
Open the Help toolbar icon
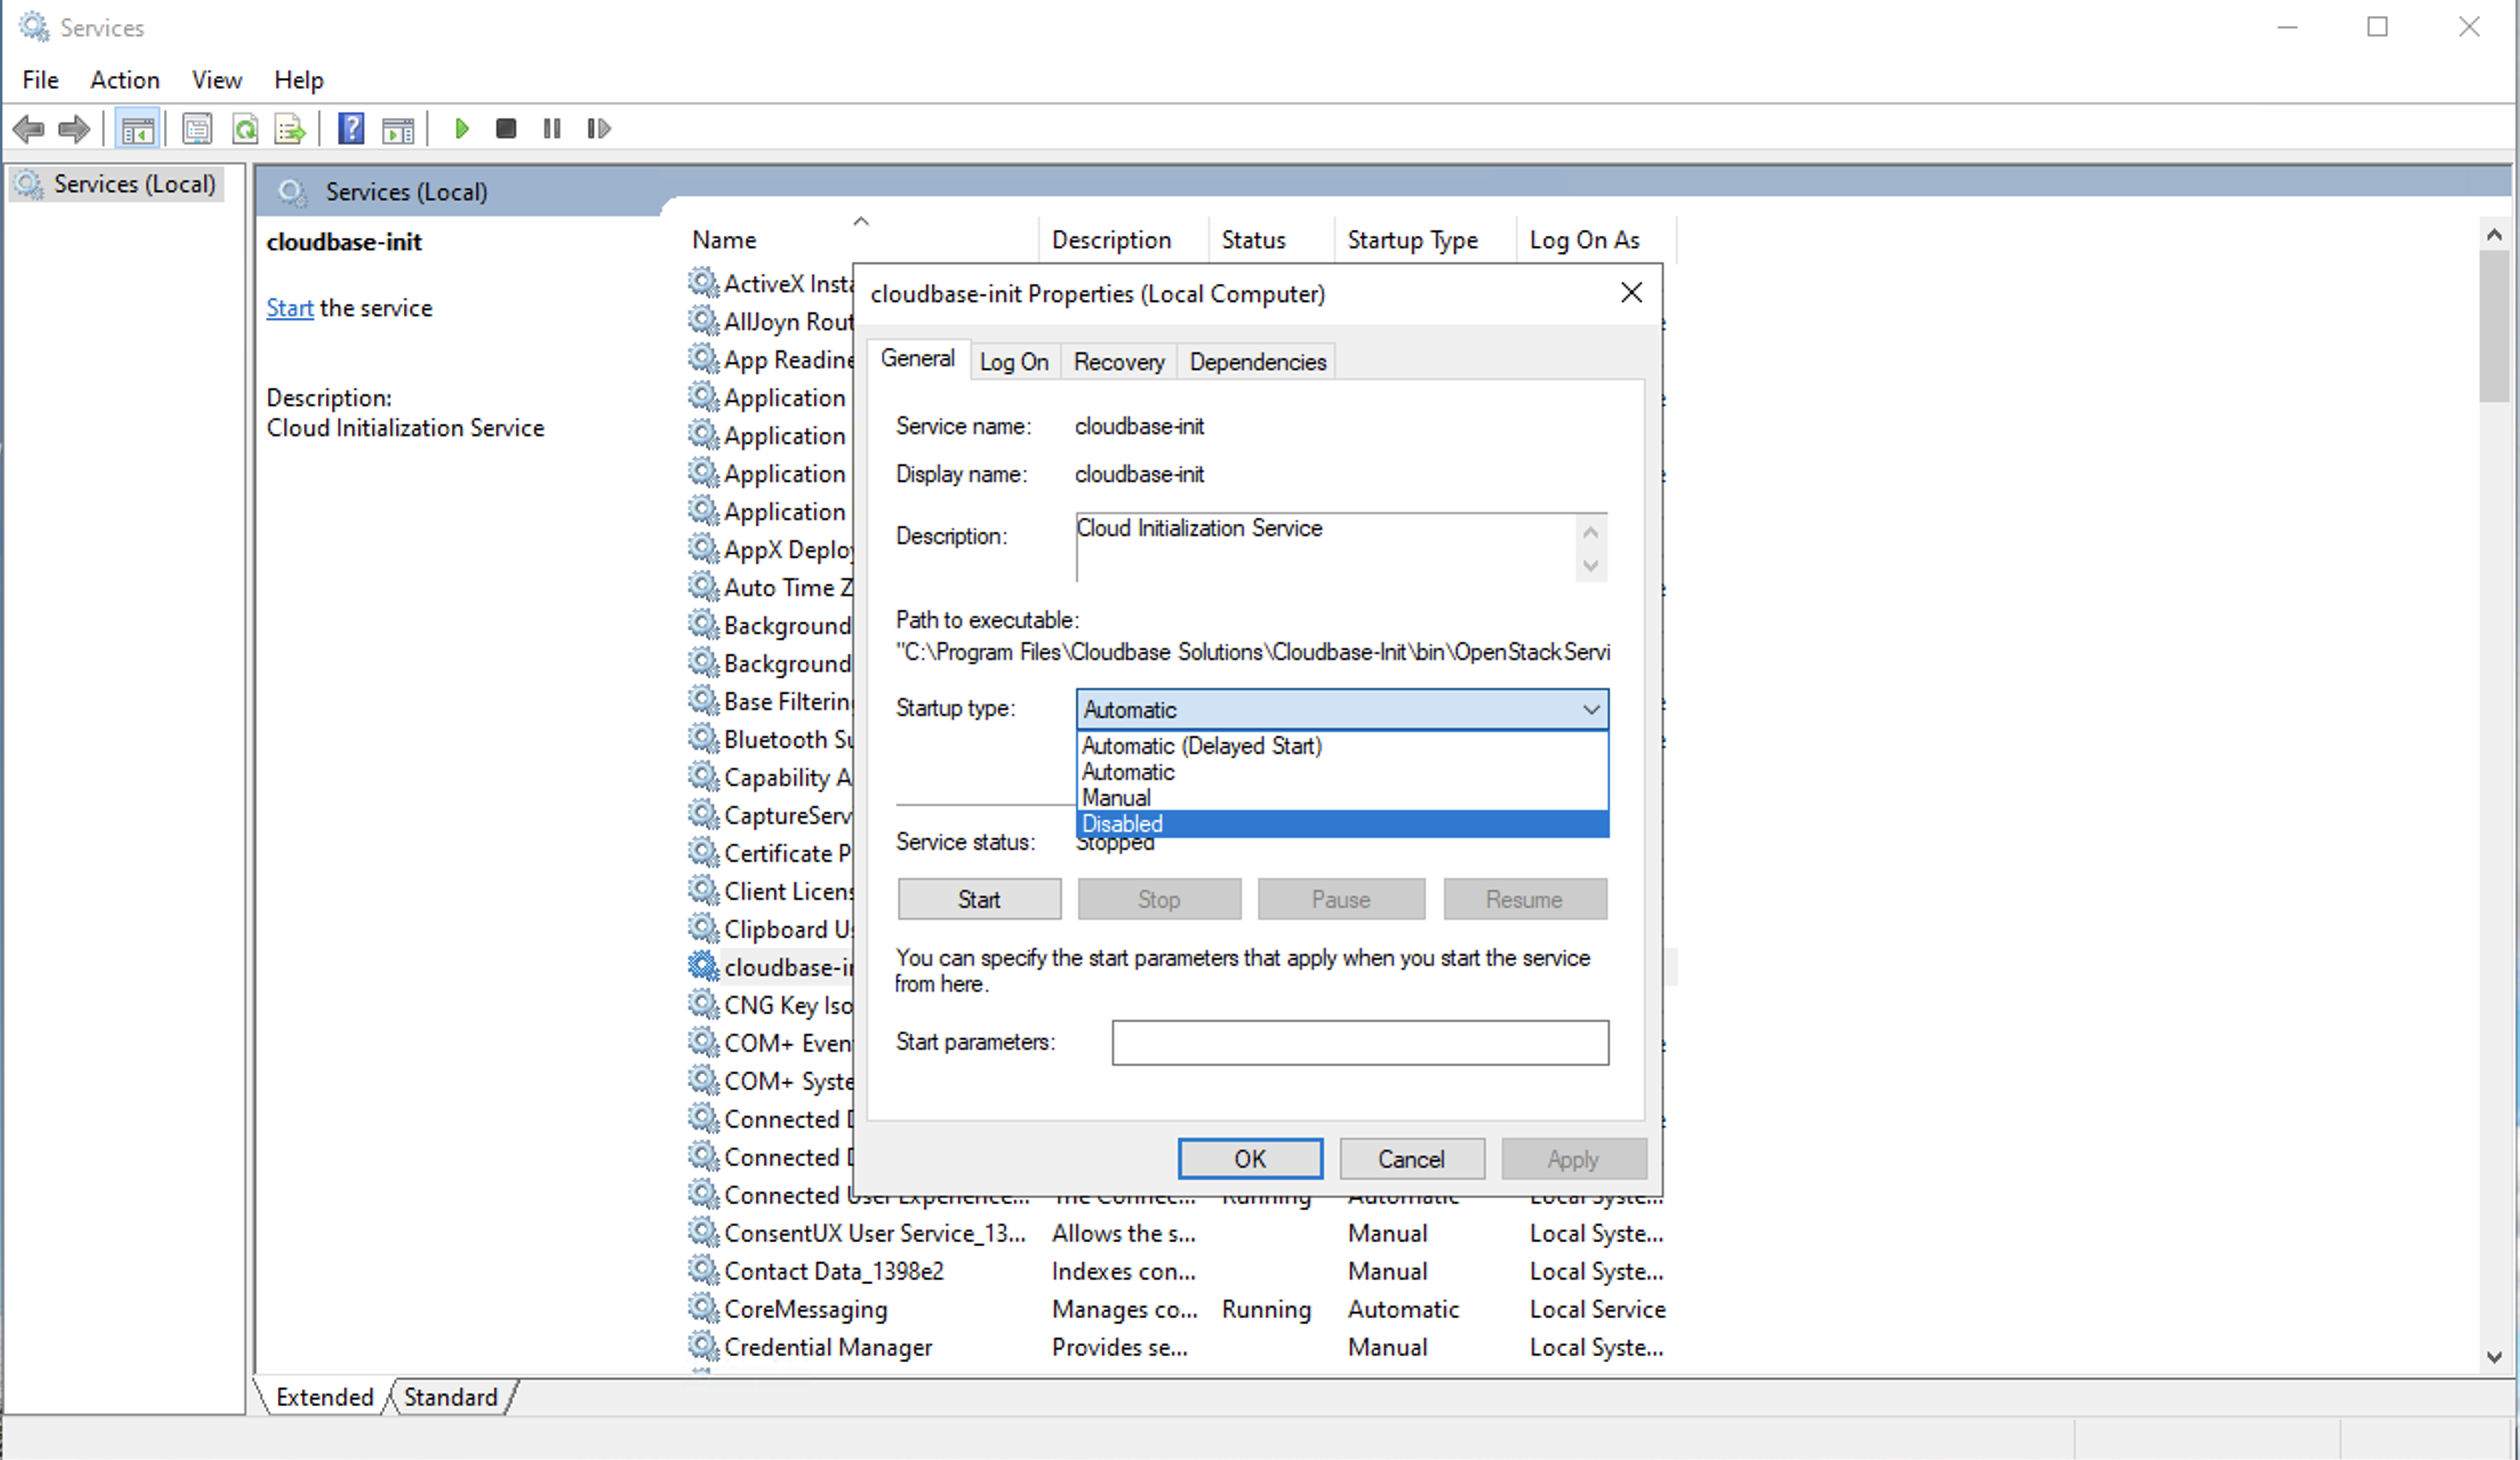click(x=351, y=128)
